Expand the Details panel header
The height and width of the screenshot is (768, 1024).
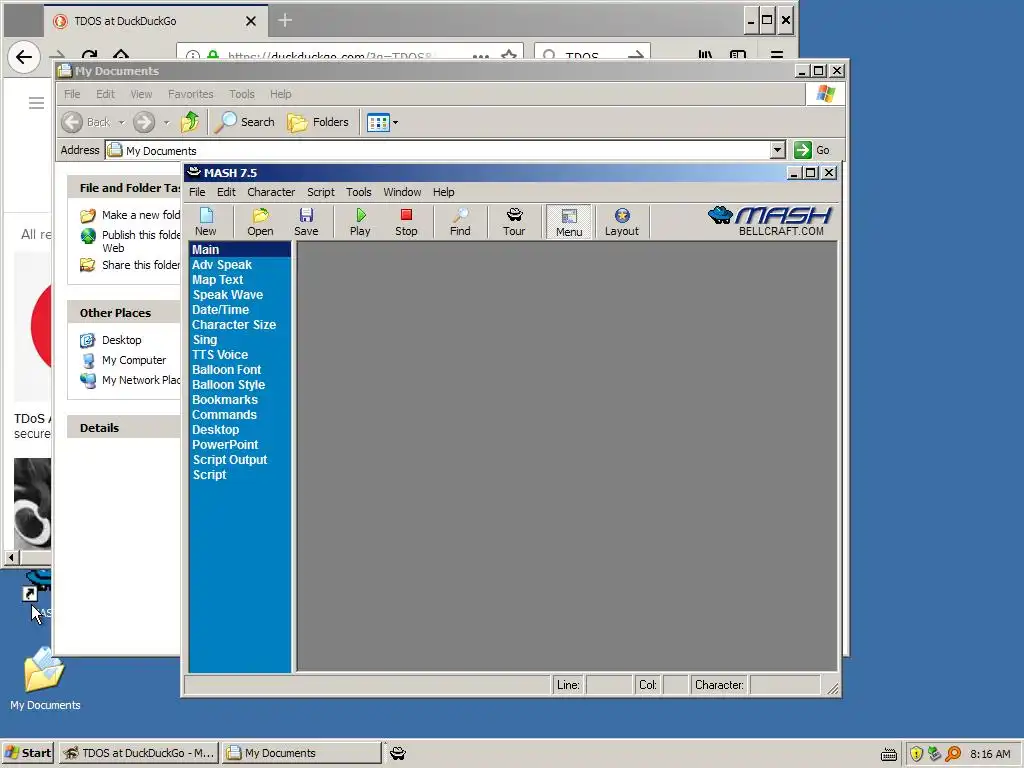click(x=124, y=428)
